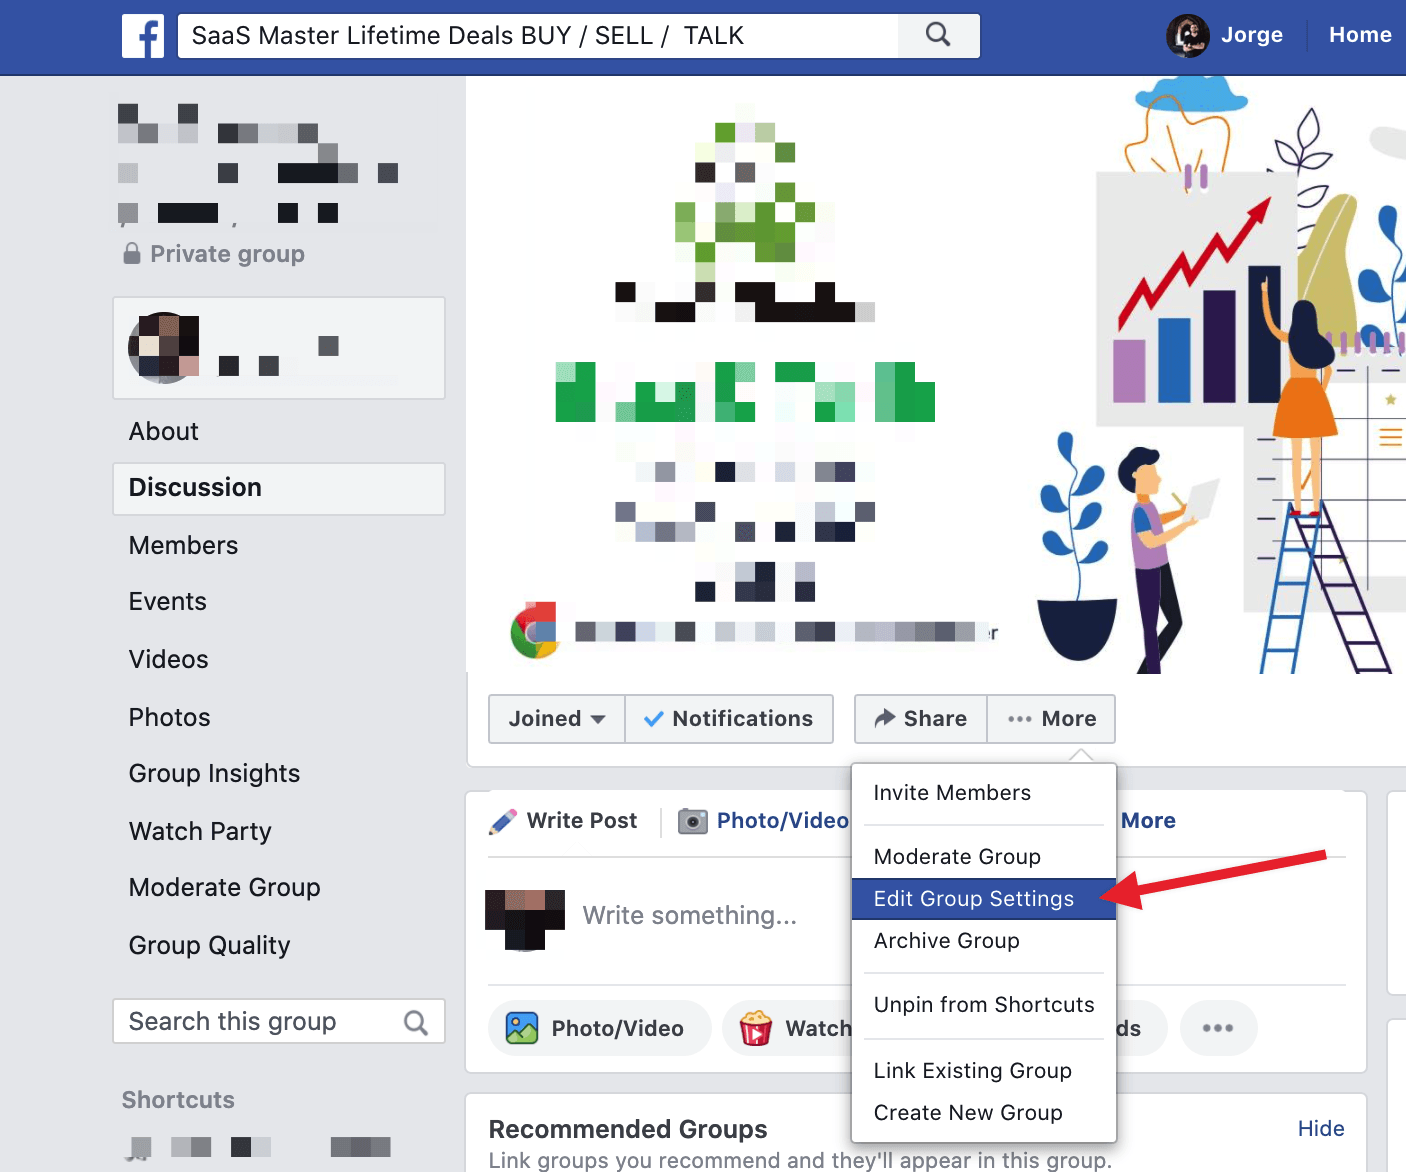Go to Home in the top bar

tap(1359, 35)
